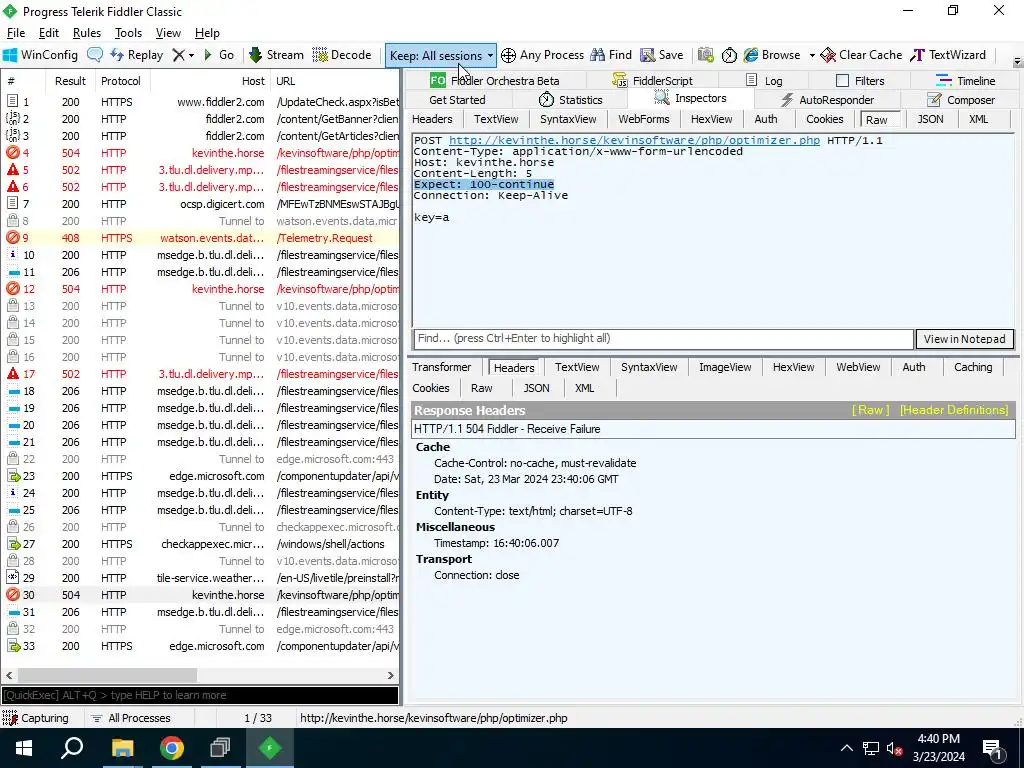Switch to Fiddler Orchestra Beta tab
The image size is (1024, 768).
click(x=494, y=80)
